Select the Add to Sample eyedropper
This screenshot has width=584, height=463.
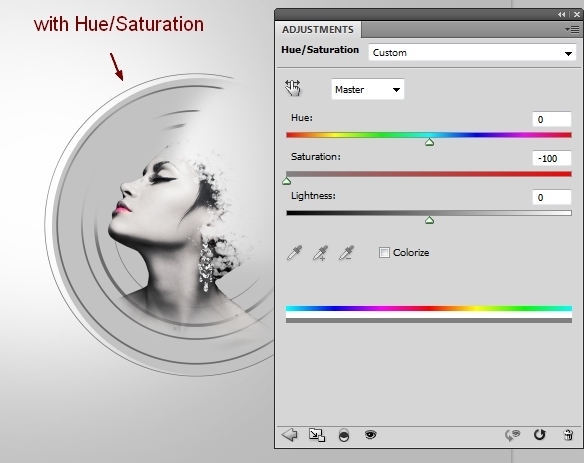320,253
